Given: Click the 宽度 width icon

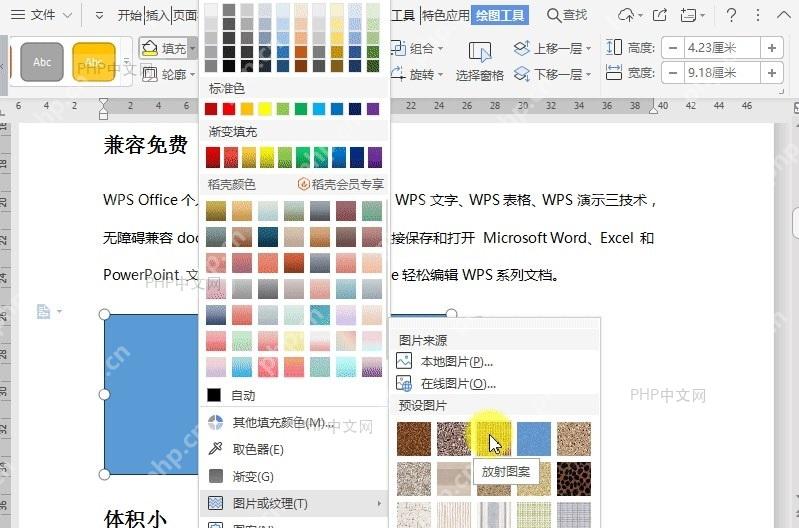Looking at the screenshot, I should coord(614,72).
